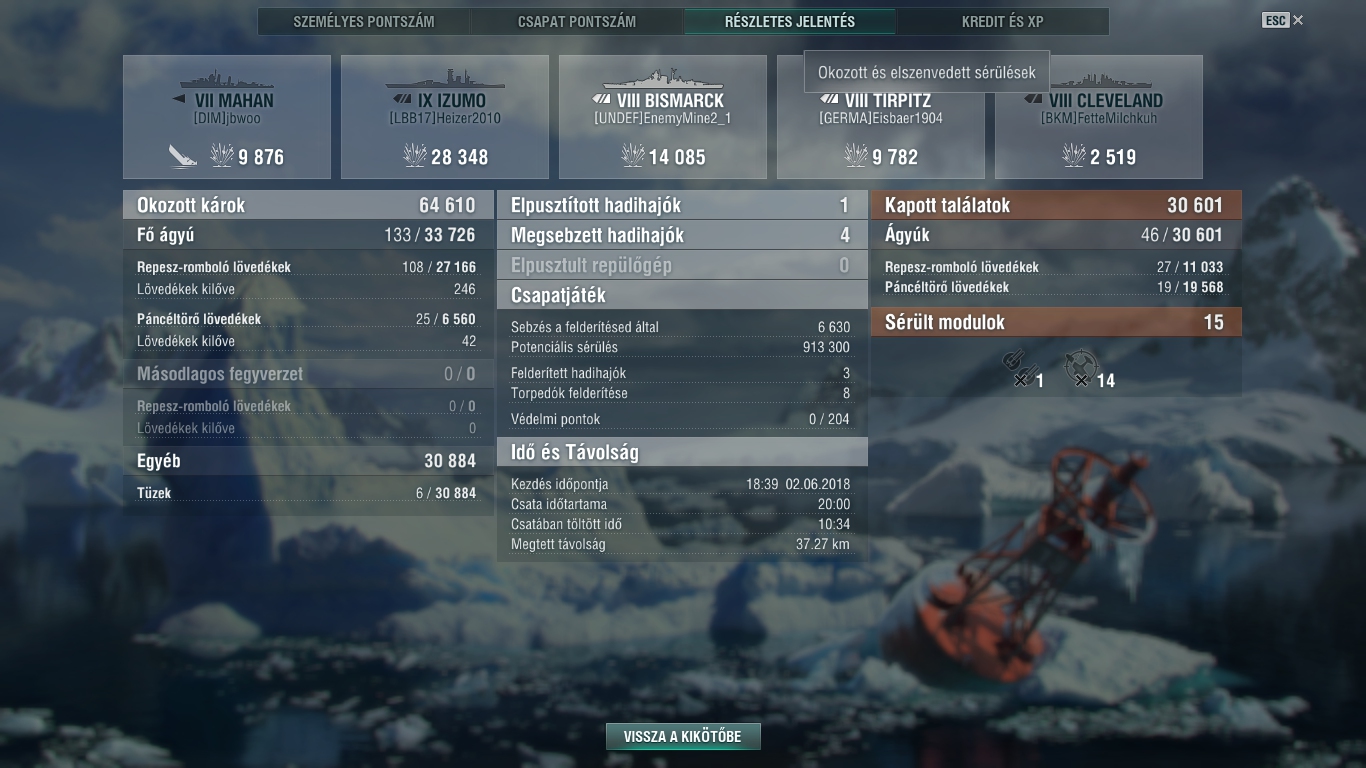Select the Okozott károk header row
The height and width of the screenshot is (768, 1366).
[x=308, y=205]
